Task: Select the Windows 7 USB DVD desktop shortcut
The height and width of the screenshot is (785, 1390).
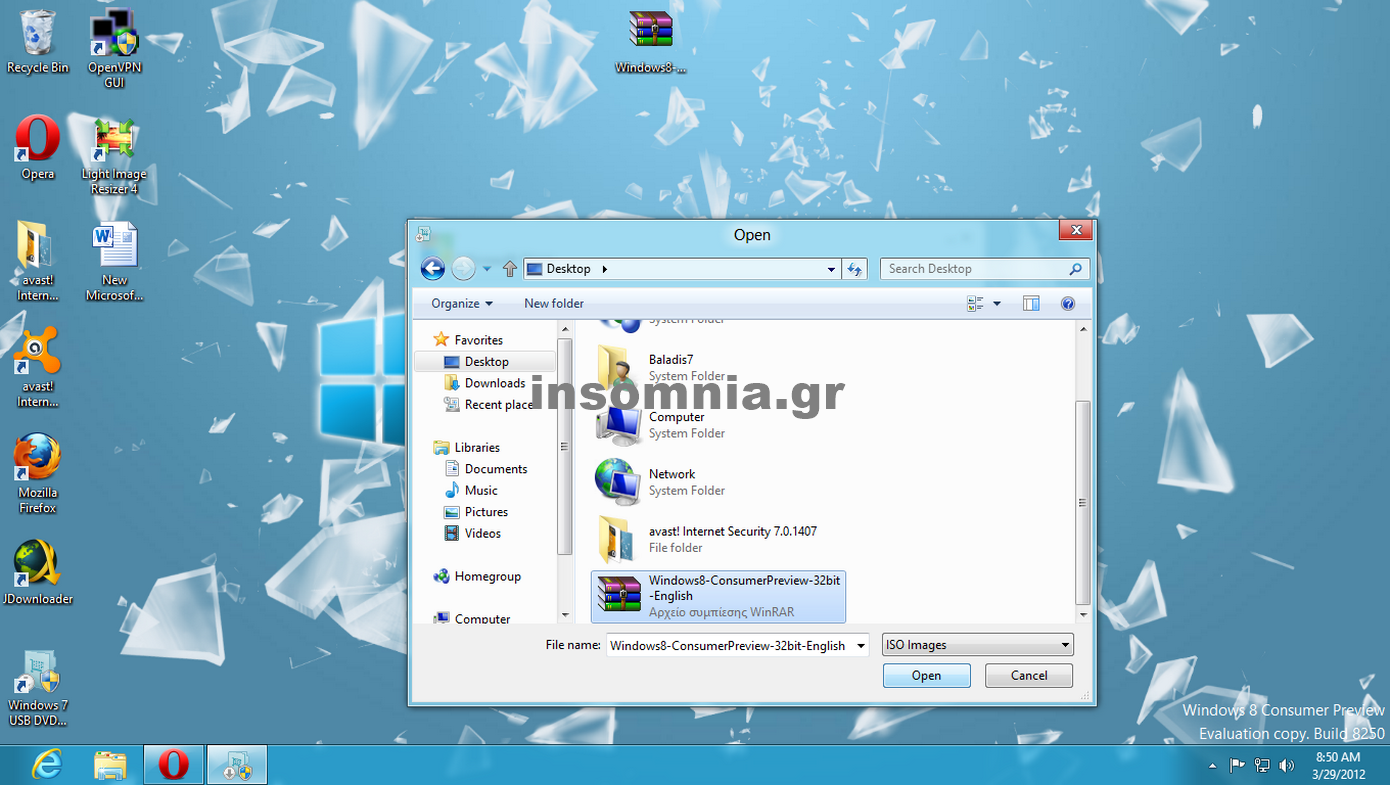Action: (x=38, y=688)
